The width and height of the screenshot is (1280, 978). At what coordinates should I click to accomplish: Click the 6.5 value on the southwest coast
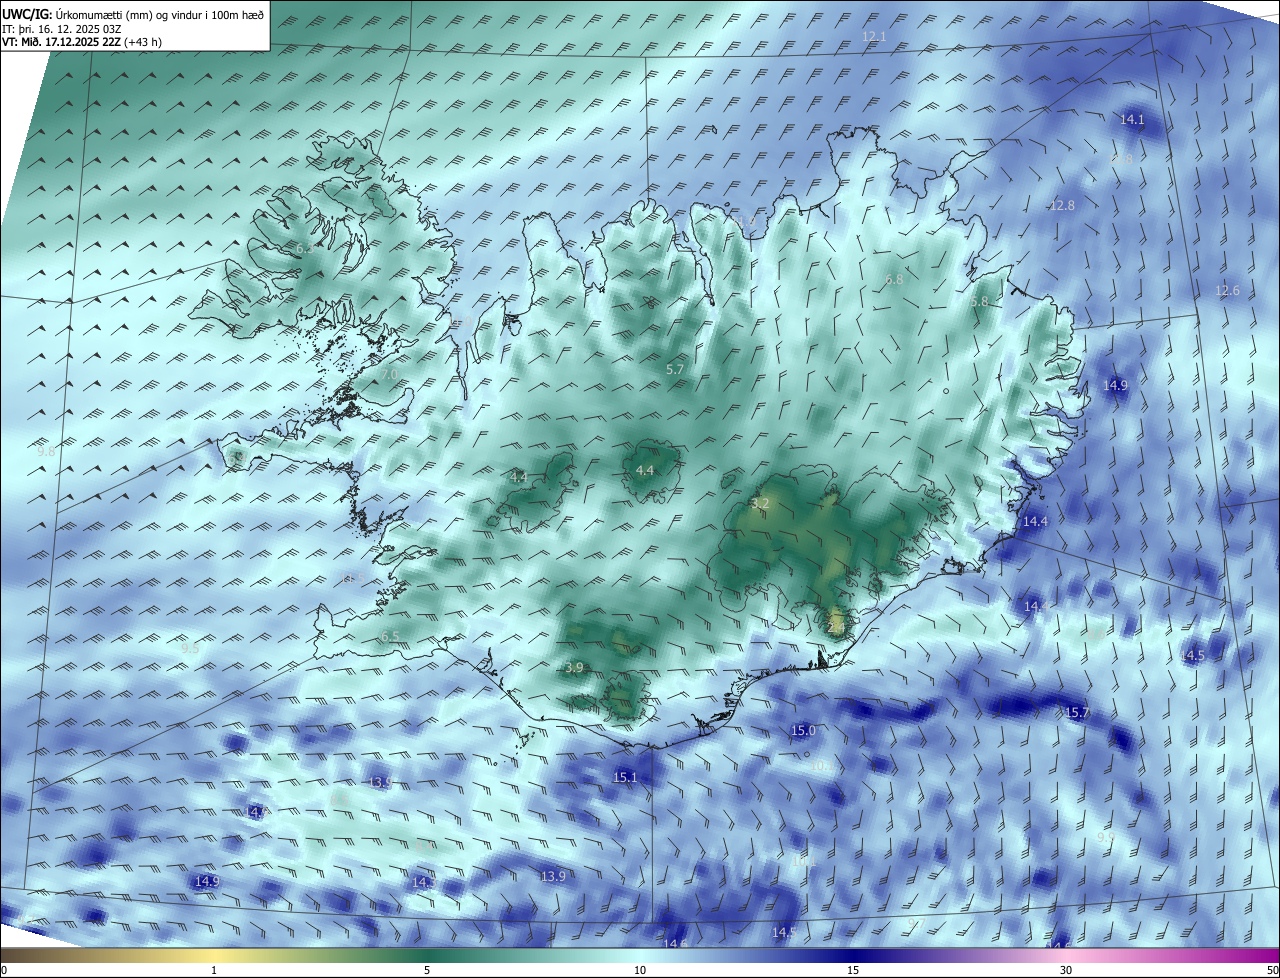pyautogui.click(x=390, y=637)
